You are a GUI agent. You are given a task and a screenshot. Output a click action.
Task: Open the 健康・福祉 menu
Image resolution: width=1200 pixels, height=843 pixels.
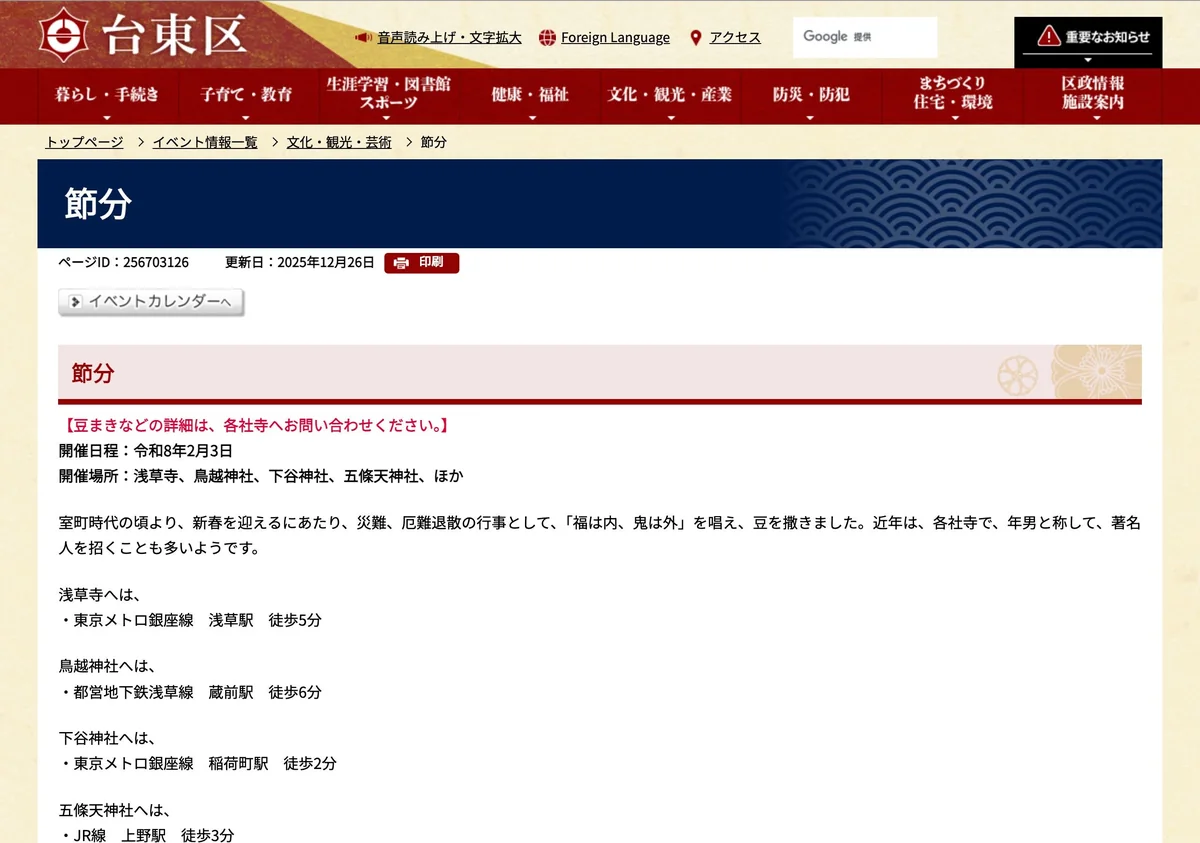pos(530,96)
